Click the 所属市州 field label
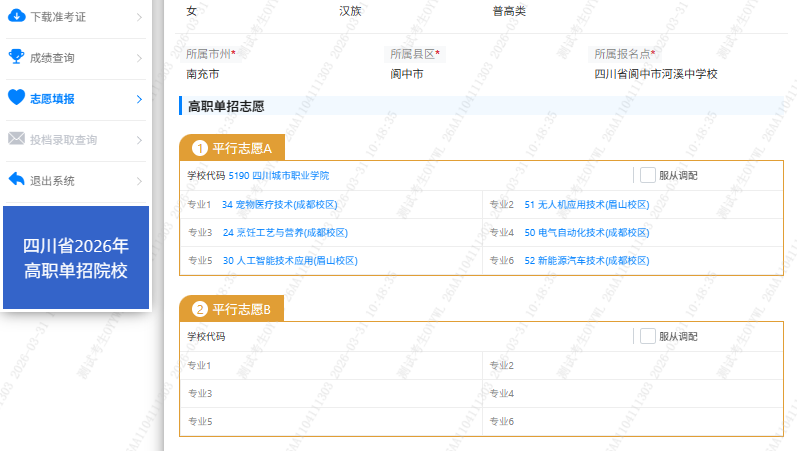 tap(210, 54)
